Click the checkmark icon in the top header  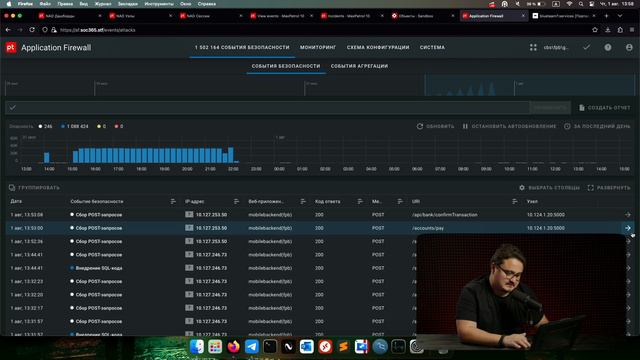(x=587, y=47)
